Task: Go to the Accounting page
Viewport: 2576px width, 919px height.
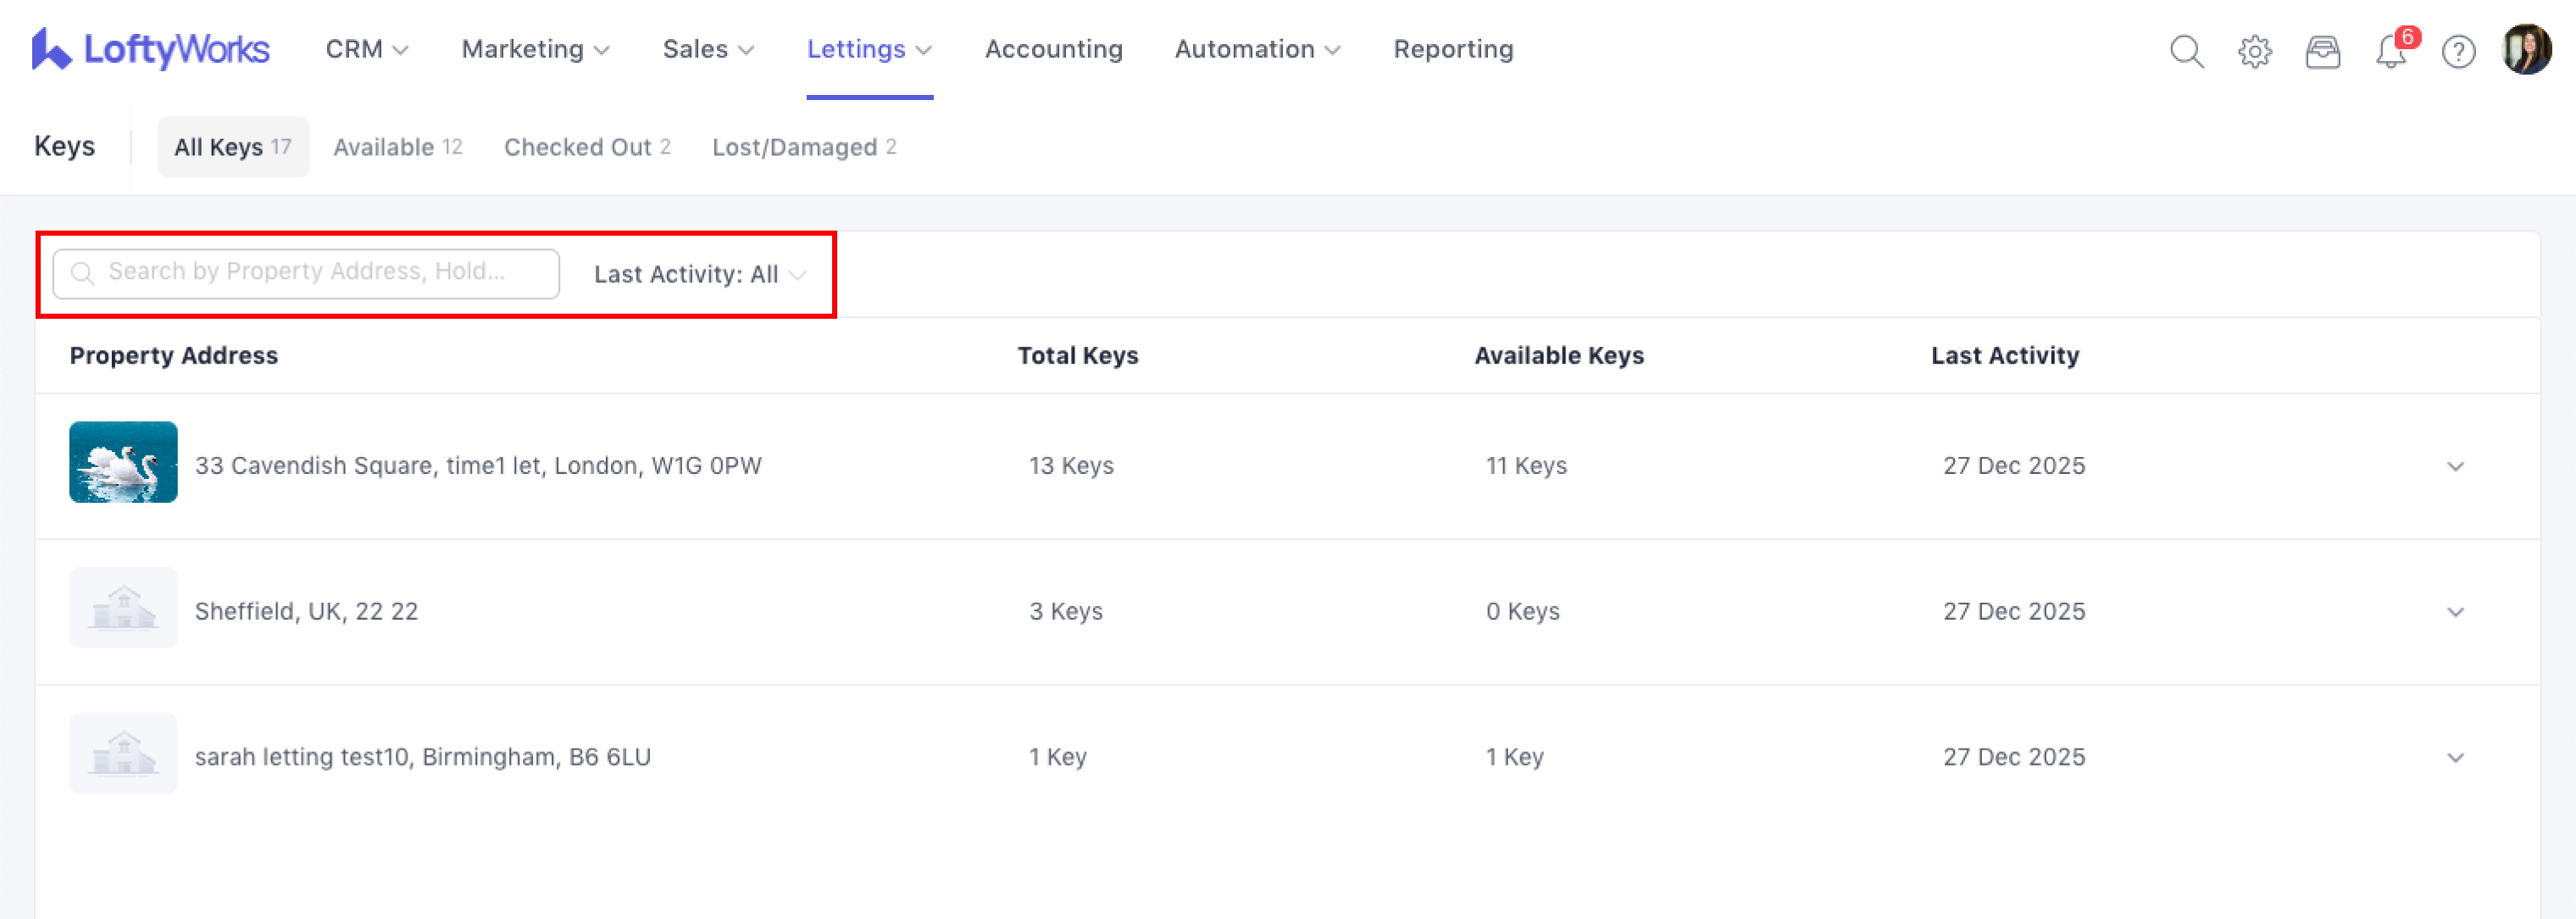Action: tap(1053, 49)
